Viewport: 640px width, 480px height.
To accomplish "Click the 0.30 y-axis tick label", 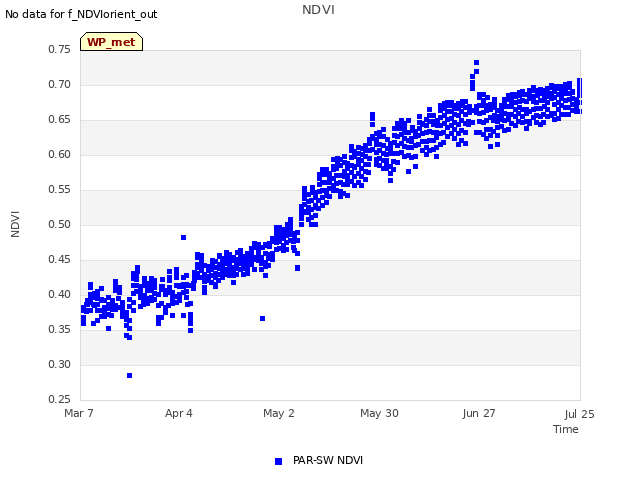I will coord(59,364).
